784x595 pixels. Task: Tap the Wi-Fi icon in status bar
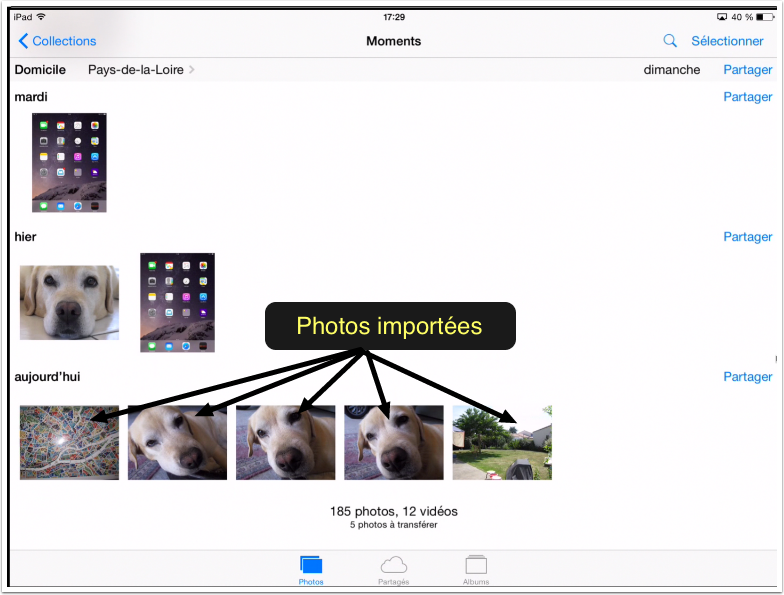click(41, 17)
